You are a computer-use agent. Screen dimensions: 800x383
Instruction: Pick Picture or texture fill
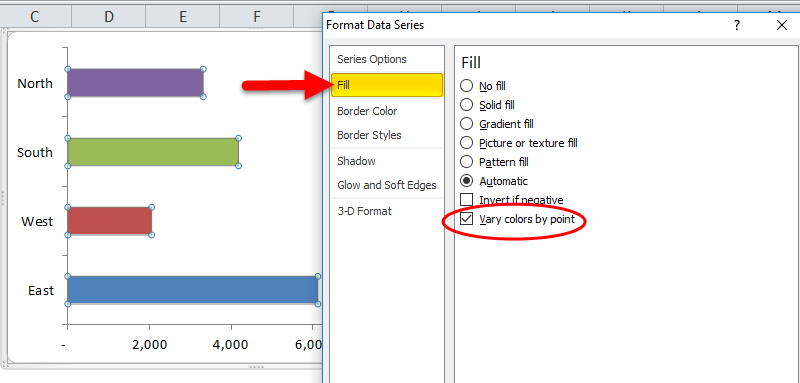point(466,143)
